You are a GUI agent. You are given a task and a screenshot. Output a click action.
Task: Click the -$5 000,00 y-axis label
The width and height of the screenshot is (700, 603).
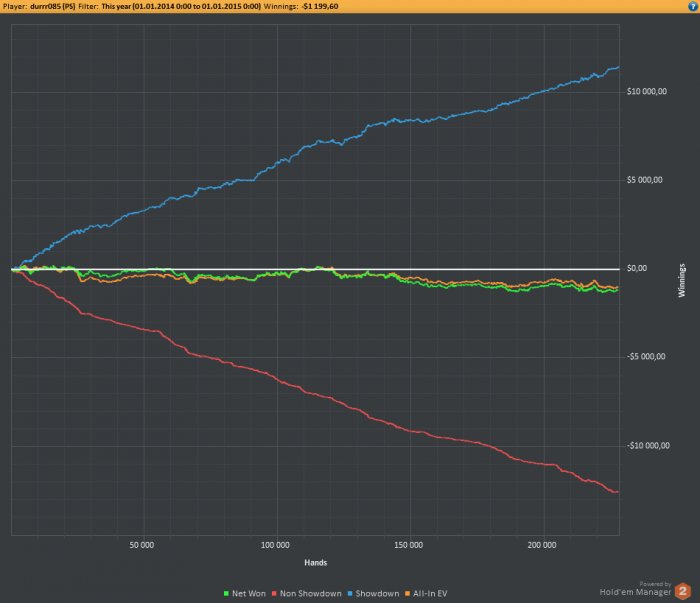point(646,357)
